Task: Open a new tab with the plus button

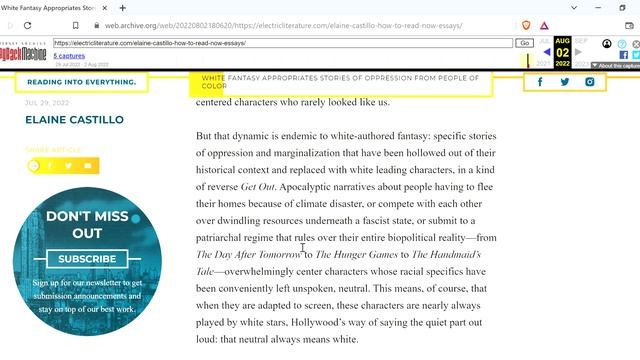Action: 122,8
